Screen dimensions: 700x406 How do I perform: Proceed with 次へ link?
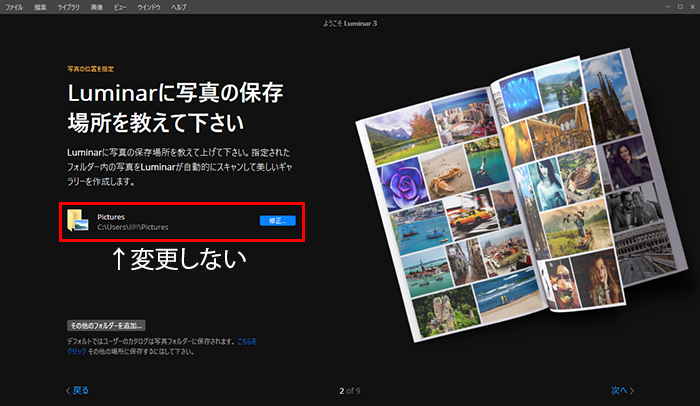(x=622, y=390)
